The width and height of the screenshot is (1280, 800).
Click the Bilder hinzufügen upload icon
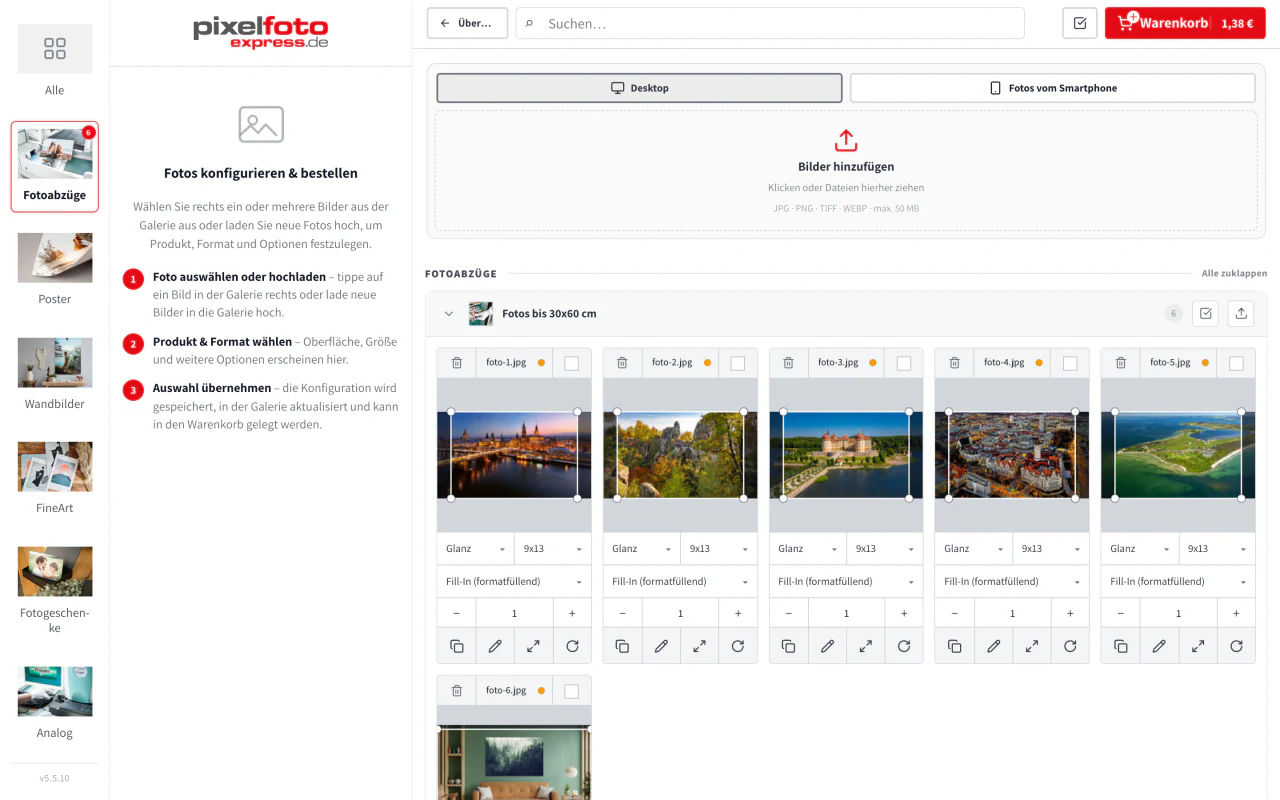click(x=846, y=140)
